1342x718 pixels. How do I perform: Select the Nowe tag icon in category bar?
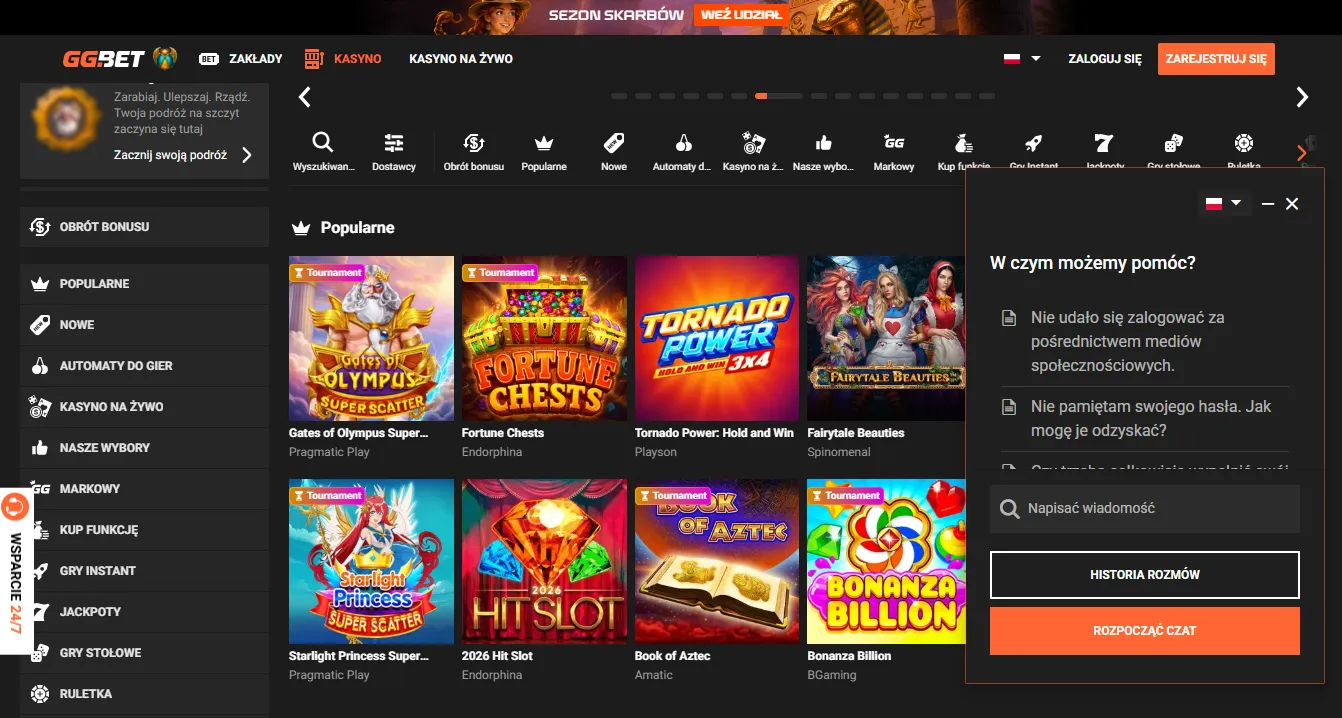pyautogui.click(x=614, y=142)
